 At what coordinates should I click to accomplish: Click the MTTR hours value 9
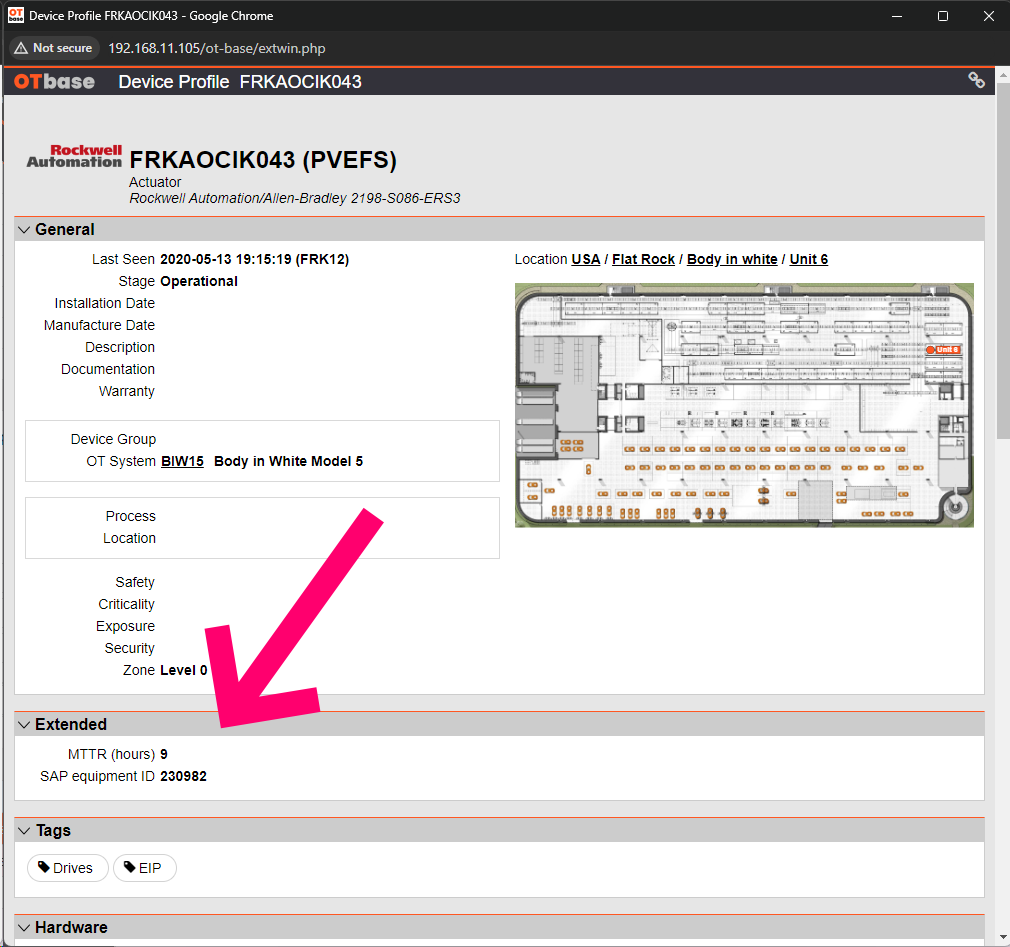(164, 754)
